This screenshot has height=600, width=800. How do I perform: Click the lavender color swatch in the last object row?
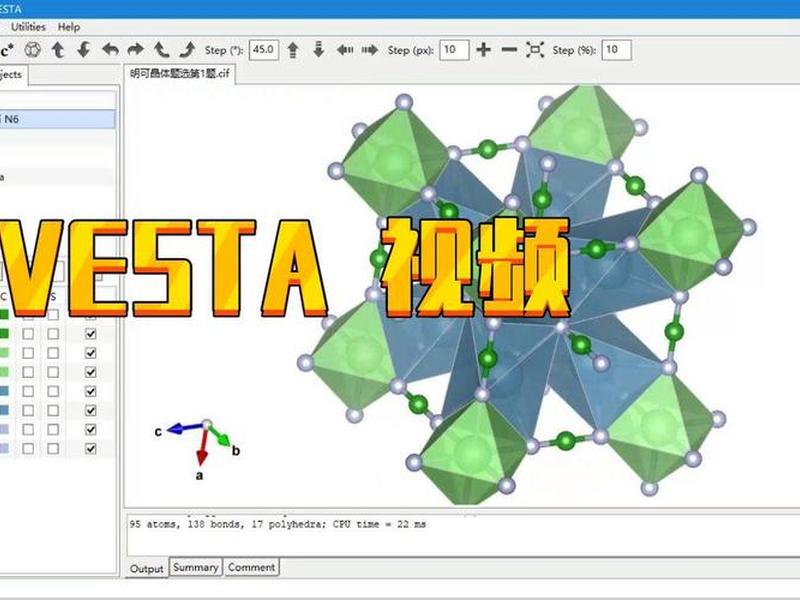tap(4, 449)
